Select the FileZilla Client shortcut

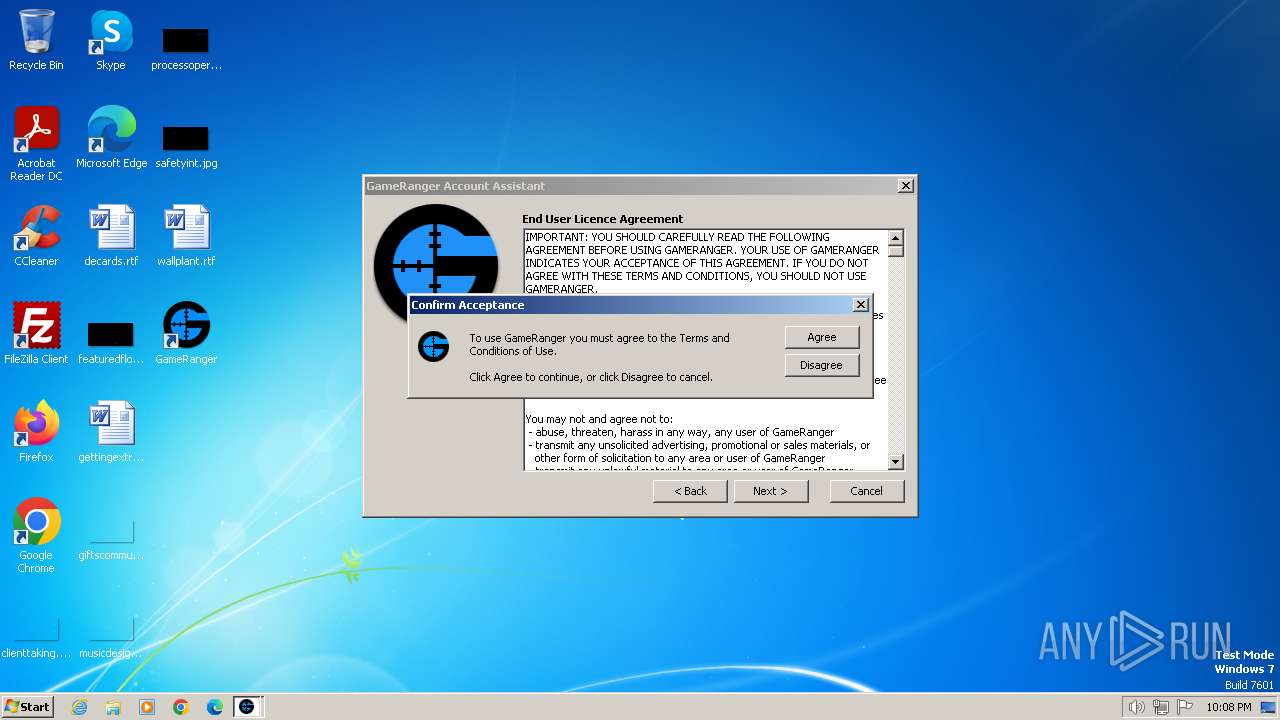click(x=36, y=334)
